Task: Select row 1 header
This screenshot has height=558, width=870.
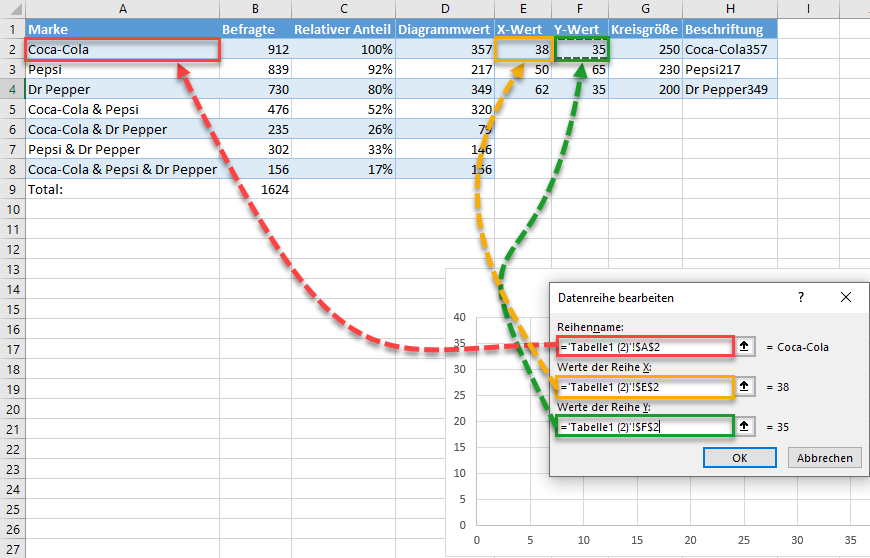Action: click(12, 29)
